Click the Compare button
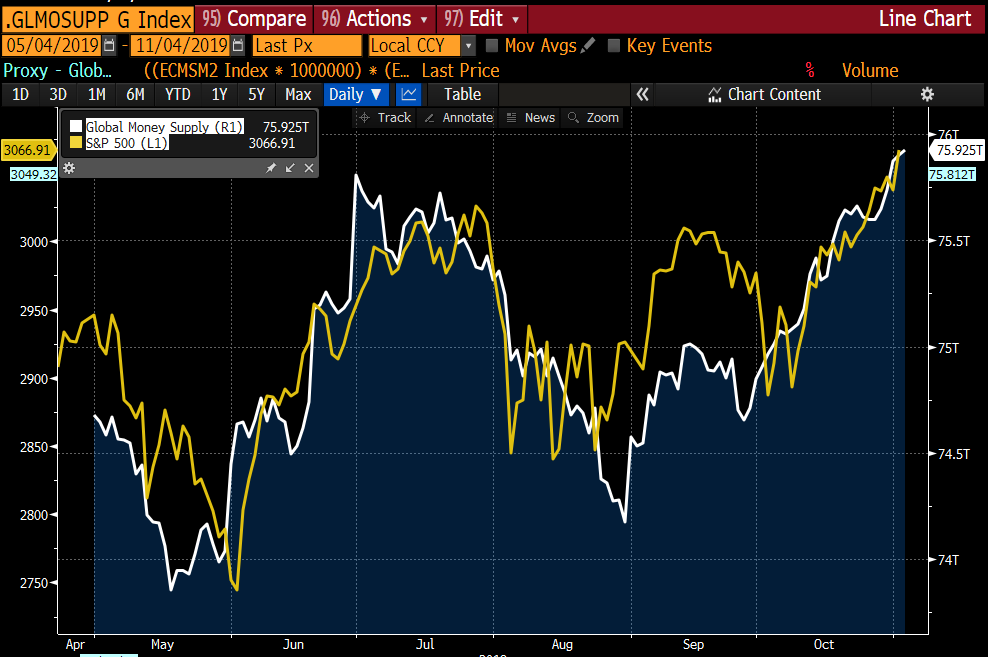Viewport: 988px width, 657px height. point(254,19)
